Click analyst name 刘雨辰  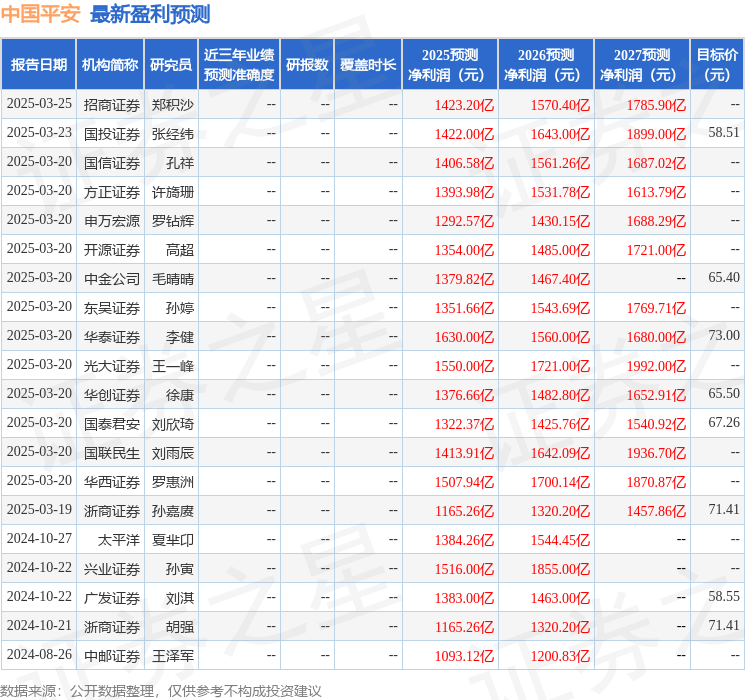click(x=173, y=453)
